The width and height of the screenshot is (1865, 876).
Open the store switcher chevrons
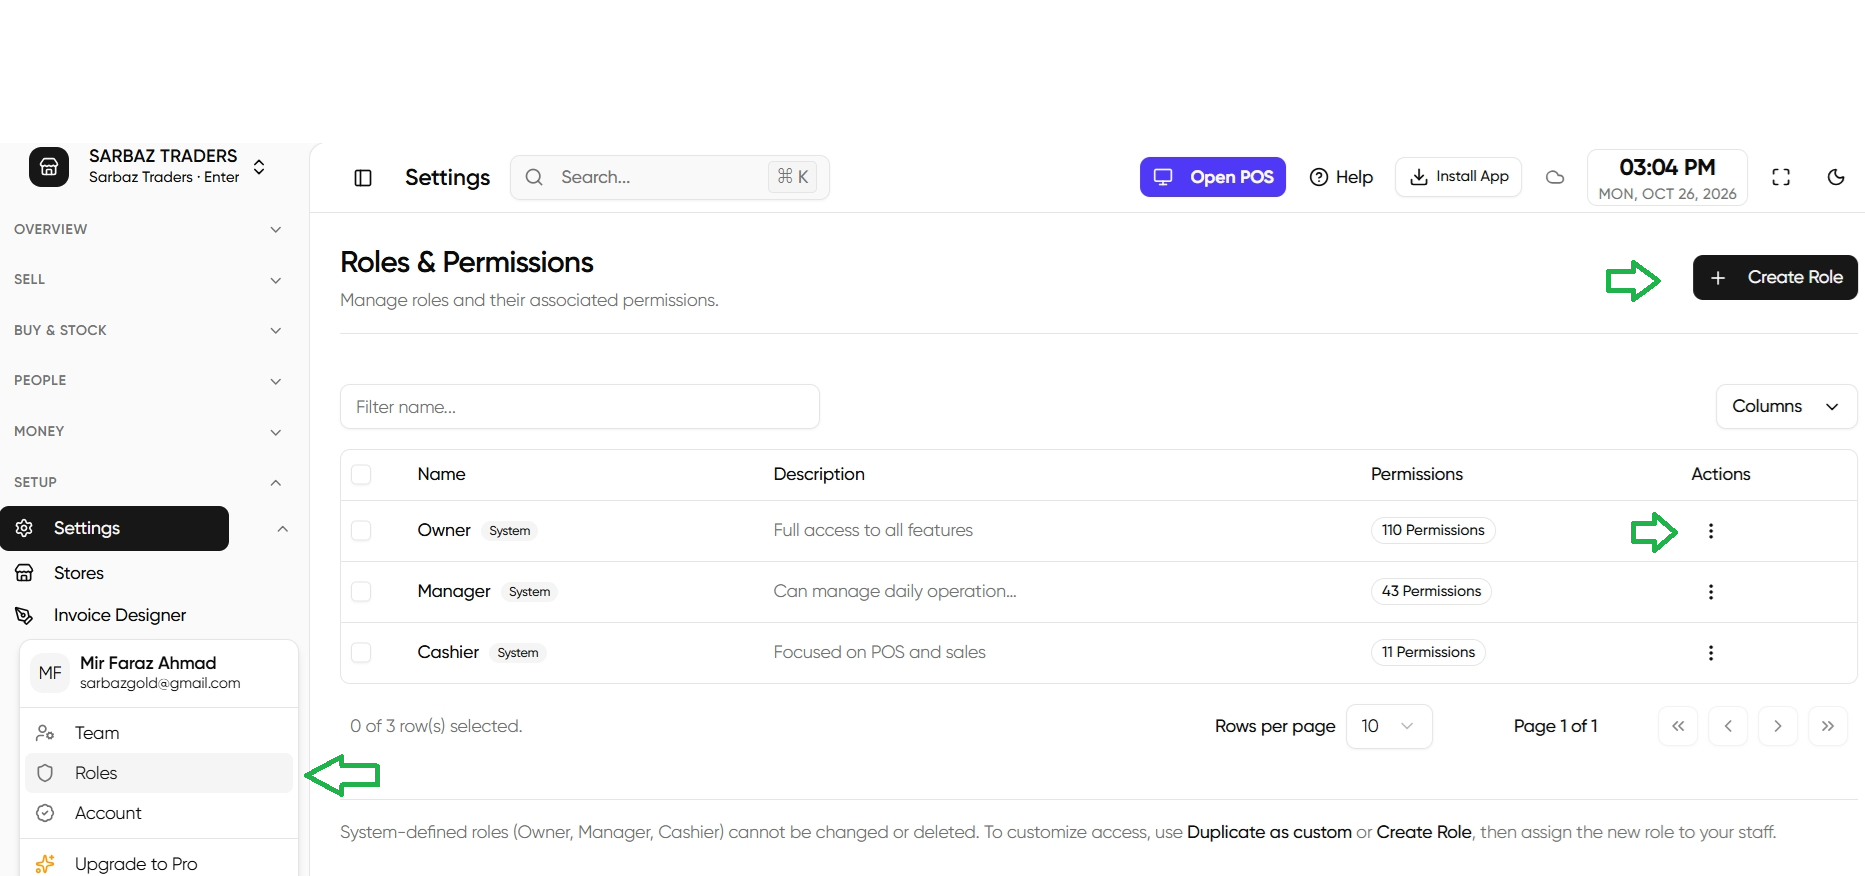coord(259,167)
